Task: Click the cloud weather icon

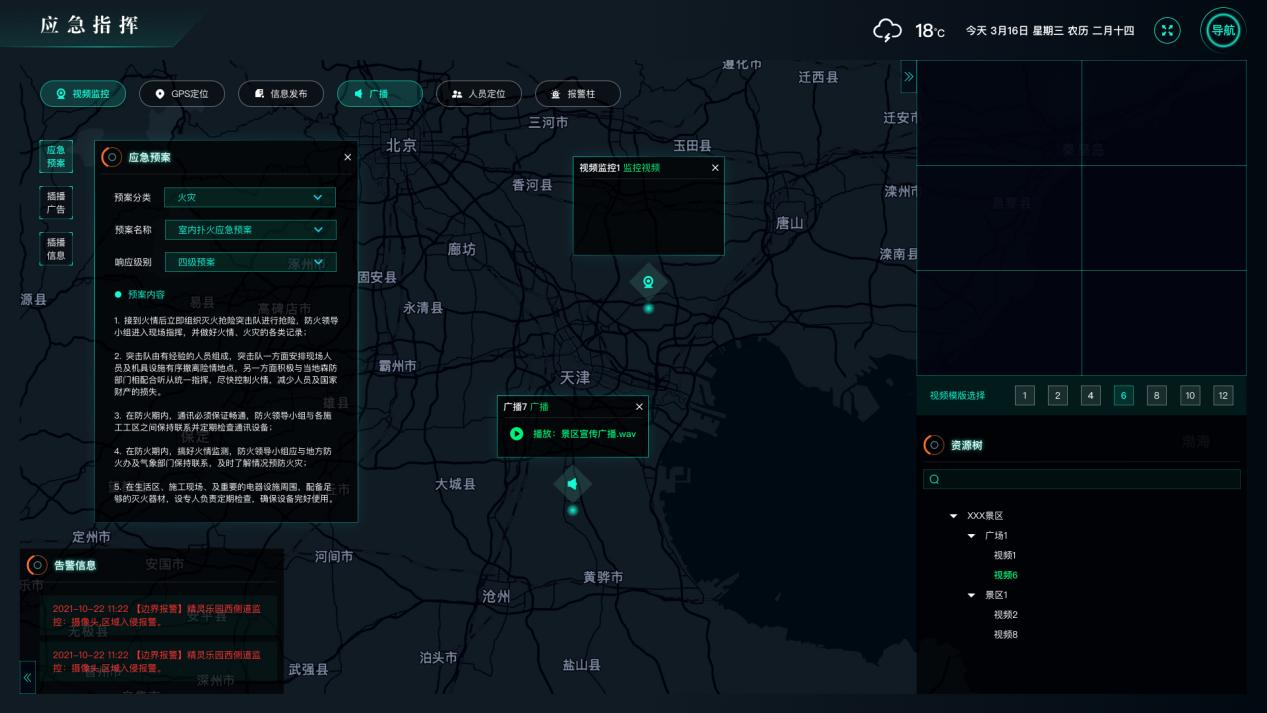Action: [x=887, y=30]
